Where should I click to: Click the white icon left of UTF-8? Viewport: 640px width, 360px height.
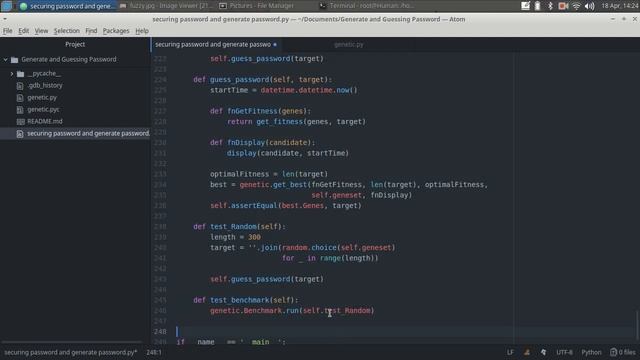tap(543, 352)
